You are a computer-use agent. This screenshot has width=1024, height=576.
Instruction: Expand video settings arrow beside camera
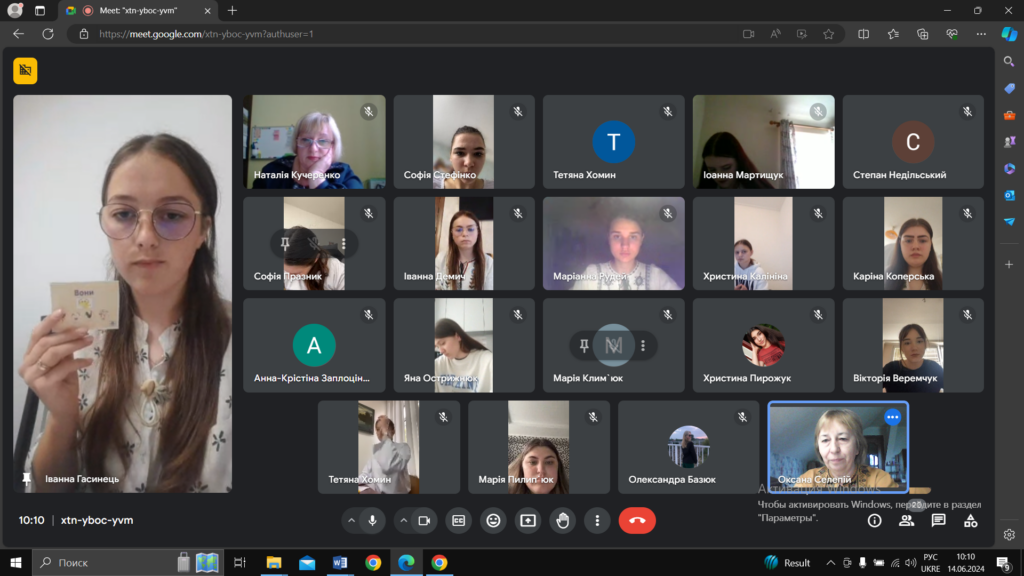tap(404, 520)
